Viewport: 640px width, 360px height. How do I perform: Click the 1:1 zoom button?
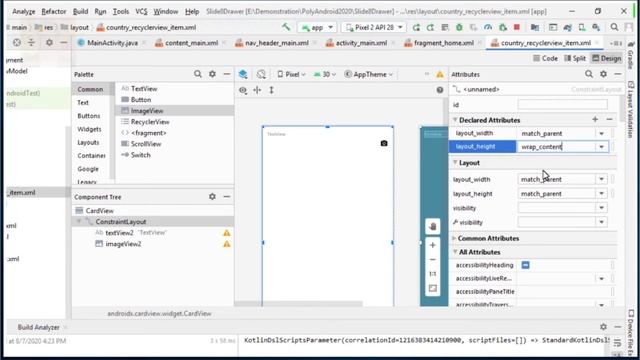coord(433,274)
